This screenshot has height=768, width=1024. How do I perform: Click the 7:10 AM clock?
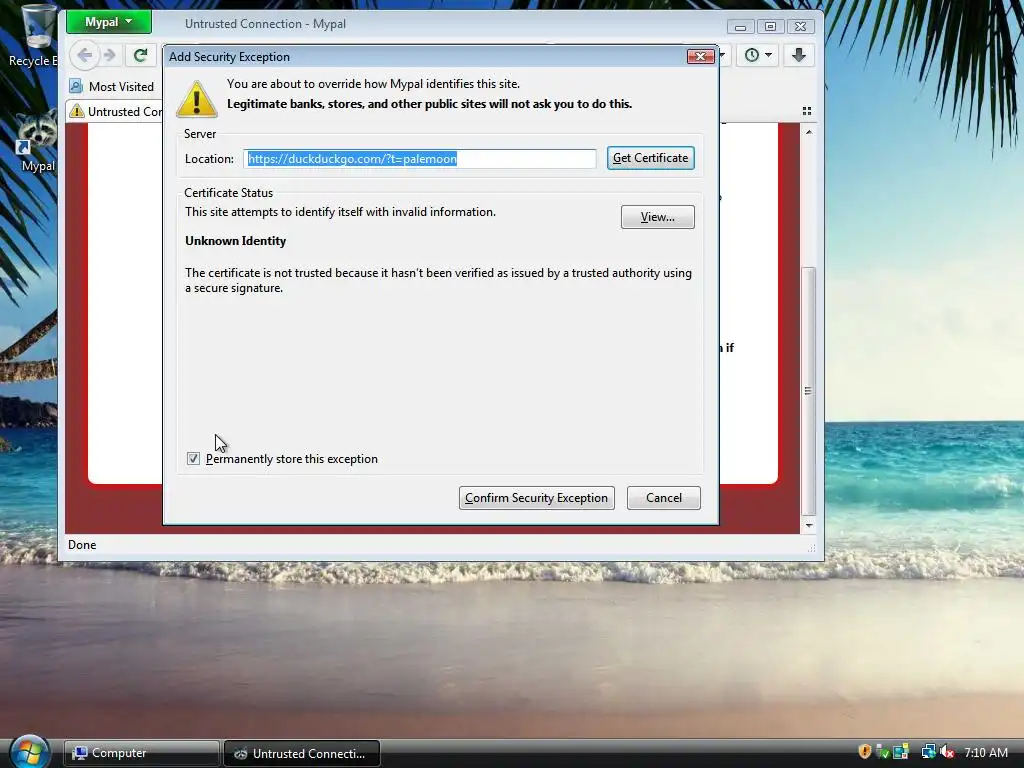pyautogui.click(x=985, y=752)
